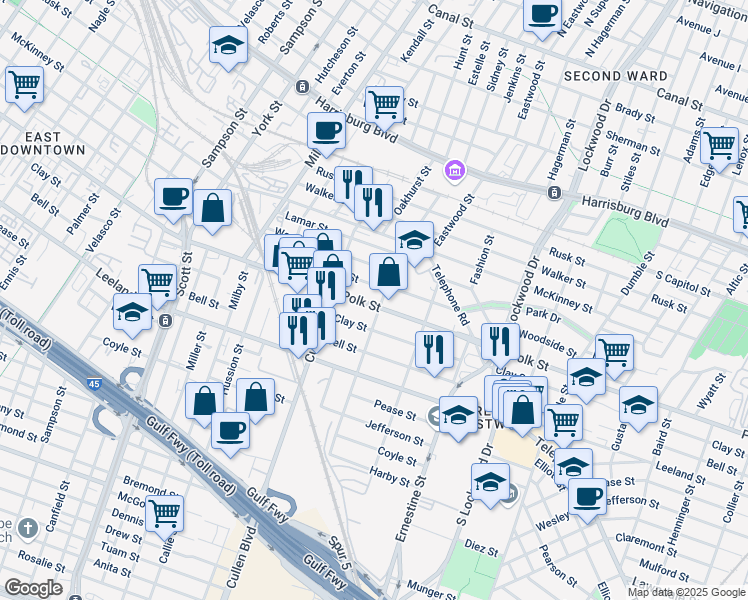Click the shopping bag marker above Polk St
Viewport: 748px width, 600px height.
click(389, 275)
